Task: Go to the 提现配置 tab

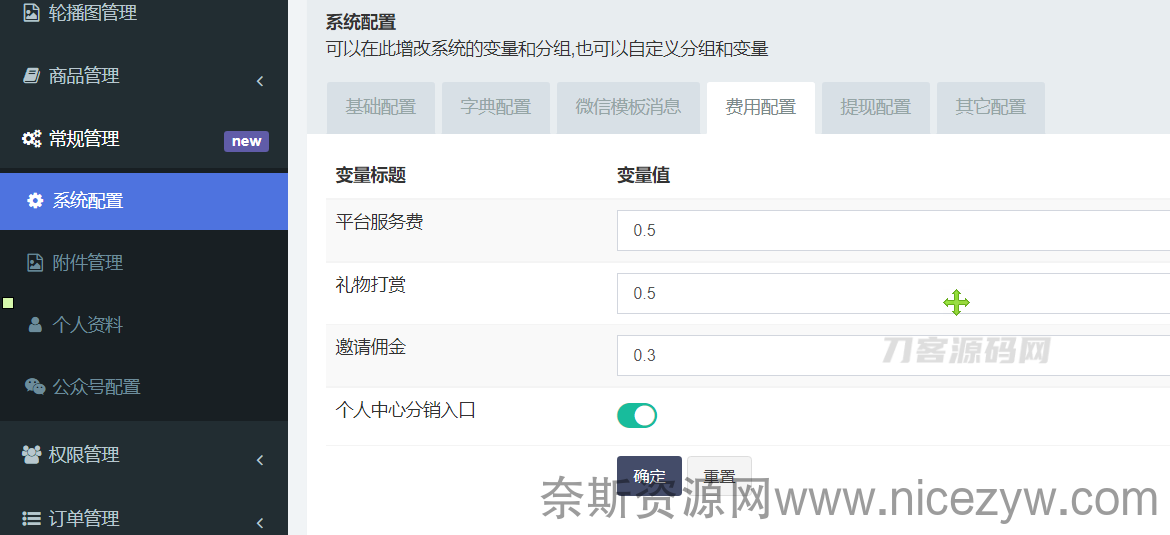Action: [876, 107]
